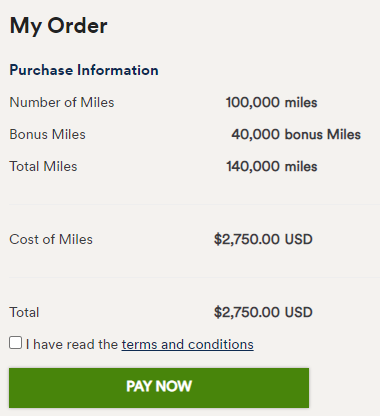Click the Cost of Miles label
Image resolution: width=380 pixels, height=416 pixels.
(x=51, y=239)
